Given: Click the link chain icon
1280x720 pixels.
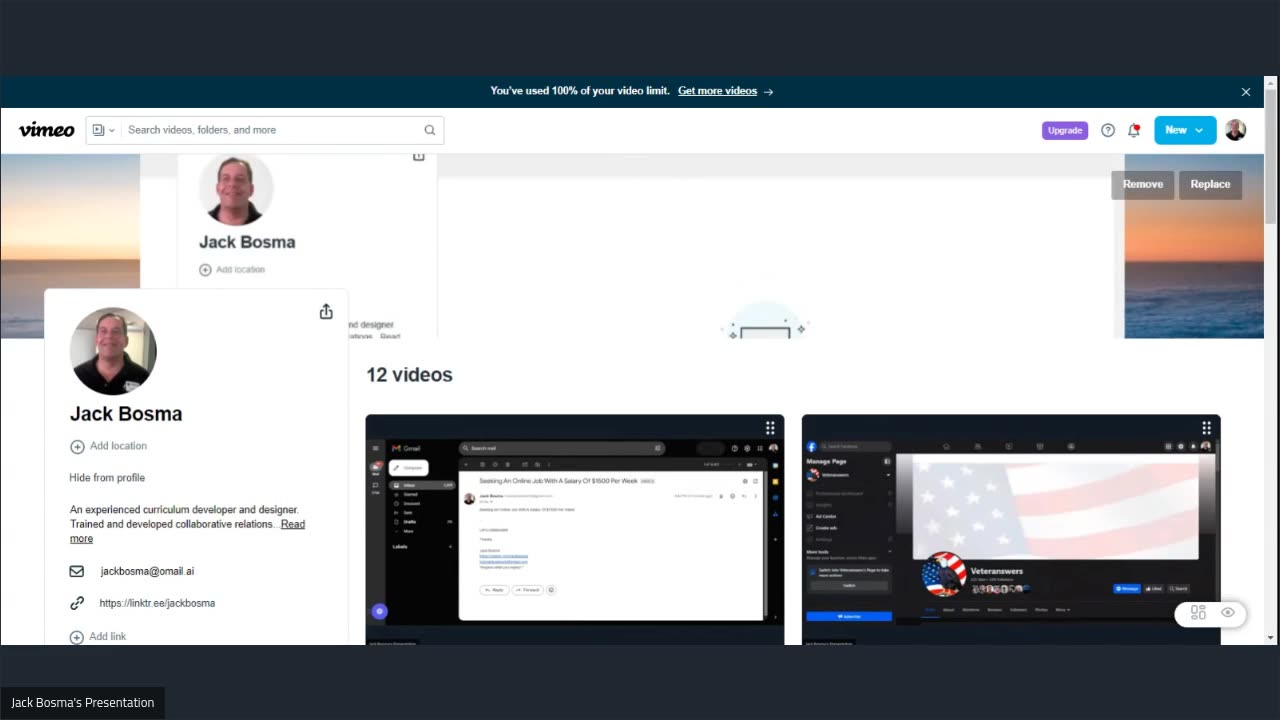Looking at the screenshot, I should (x=77, y=603).
